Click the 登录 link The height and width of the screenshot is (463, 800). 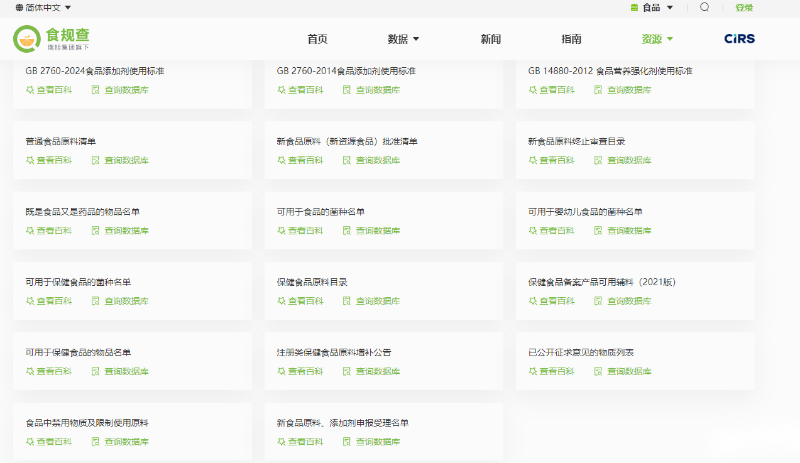744,8
